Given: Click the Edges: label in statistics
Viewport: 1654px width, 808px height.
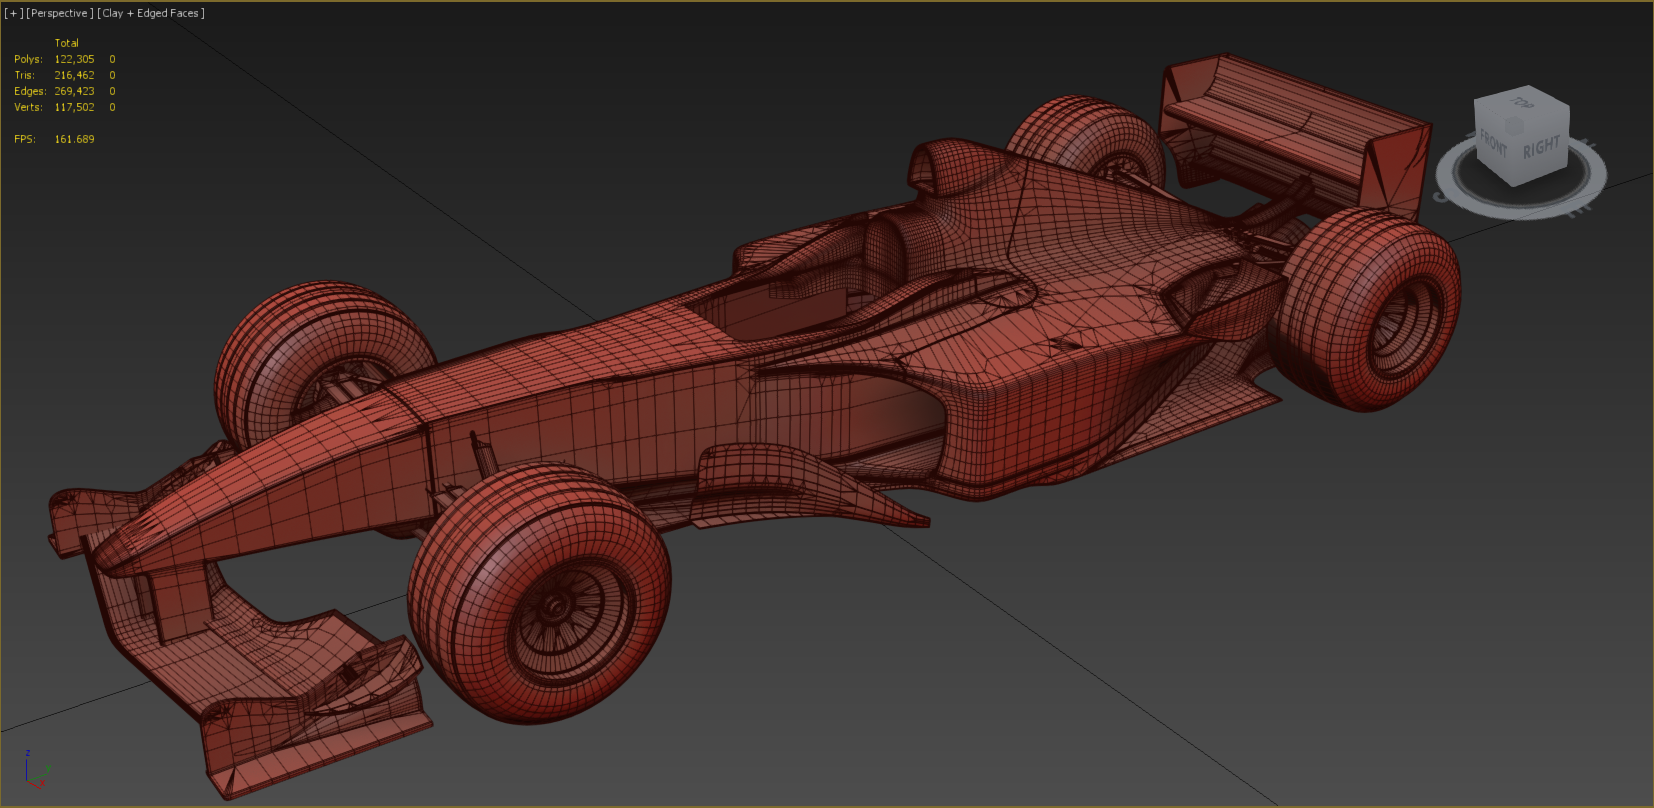Looking at the screenshot, I should coord(30,91).
